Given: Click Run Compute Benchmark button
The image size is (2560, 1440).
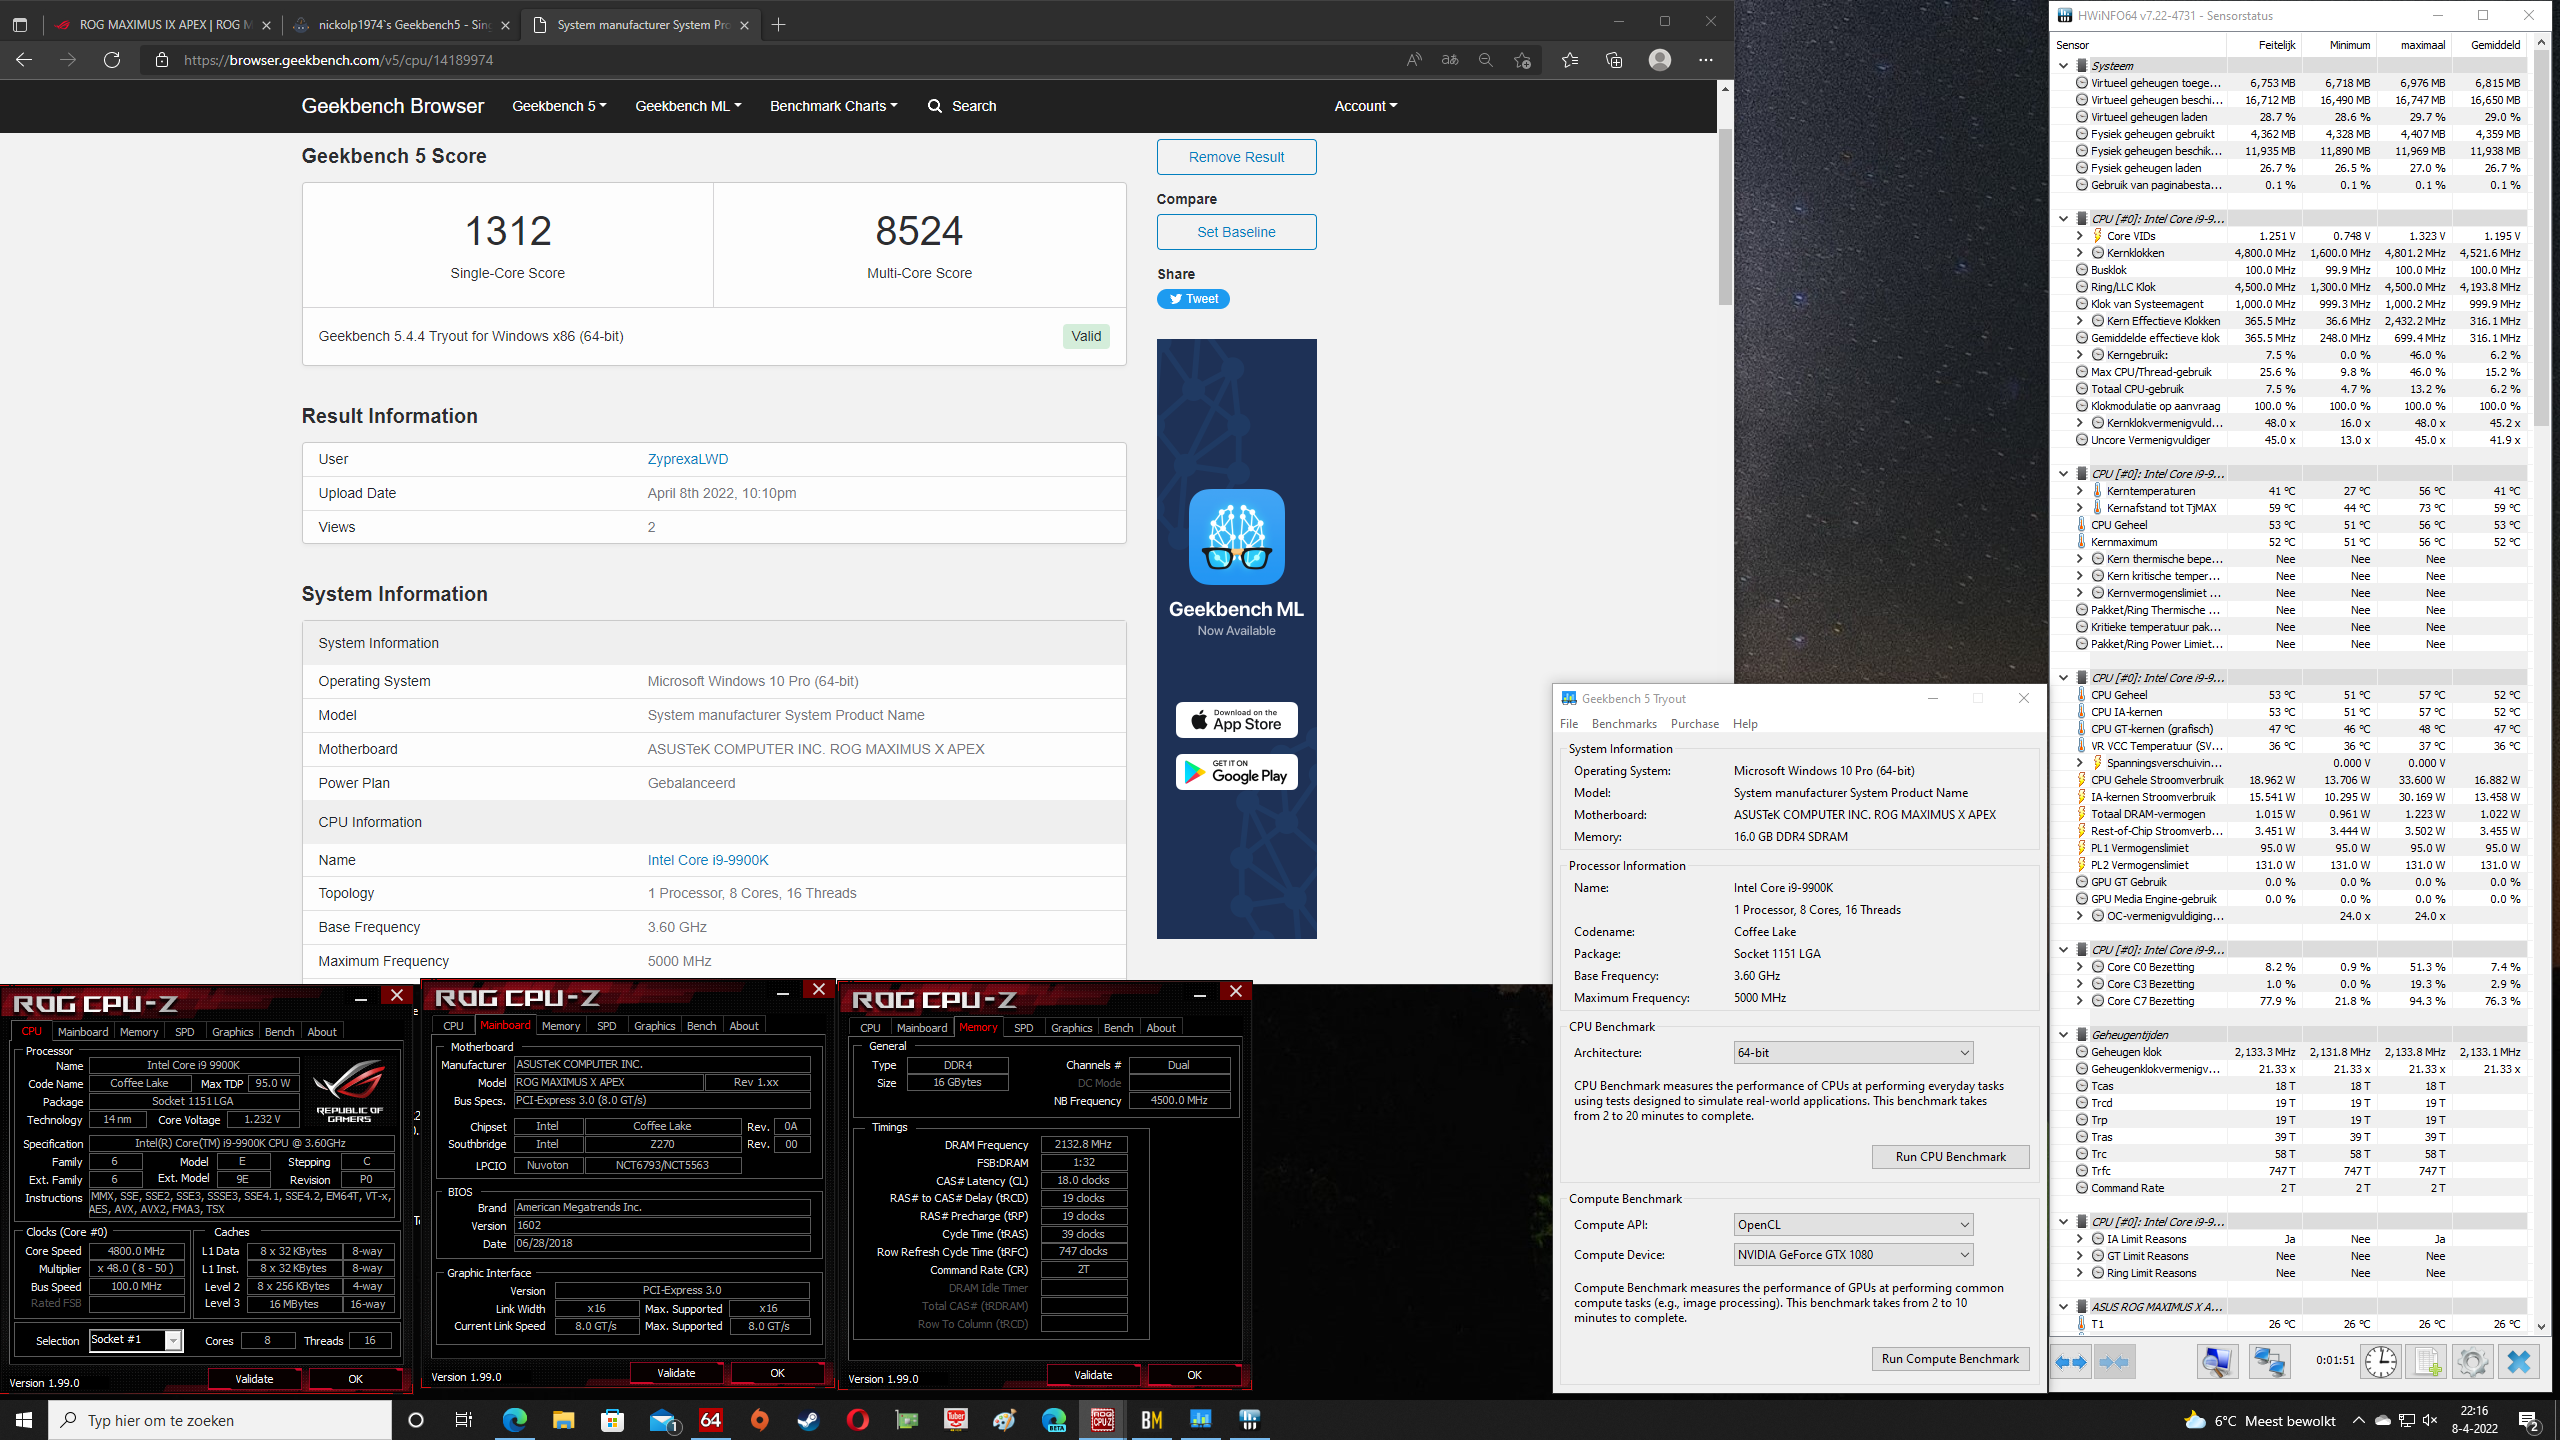Looking at the screenshot, I should pyautogui.click(x=1950, y=1359).
